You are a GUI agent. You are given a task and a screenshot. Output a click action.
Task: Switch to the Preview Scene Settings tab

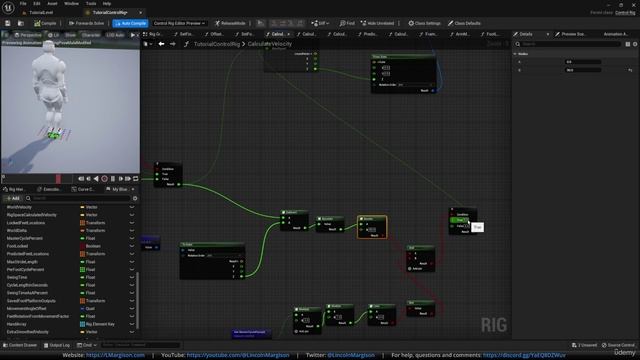click(573, 34)
